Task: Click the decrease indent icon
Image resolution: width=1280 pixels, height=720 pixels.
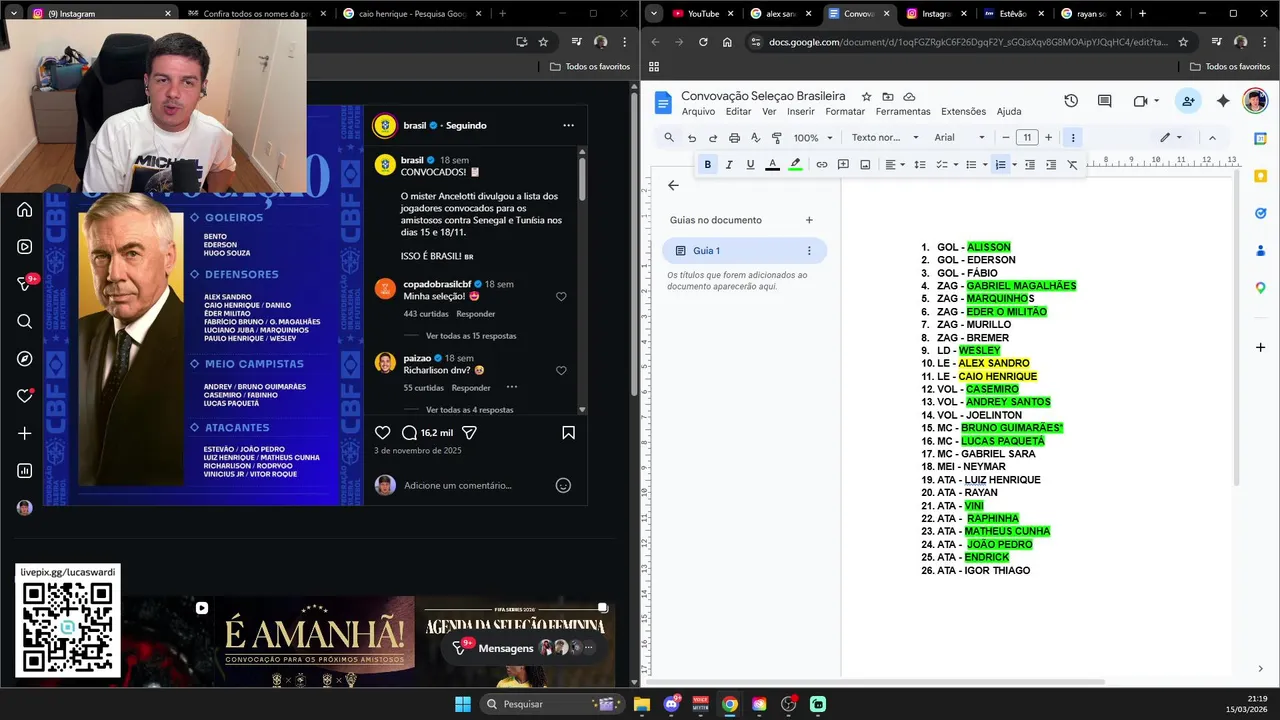Action: [x=1030, y=165]
